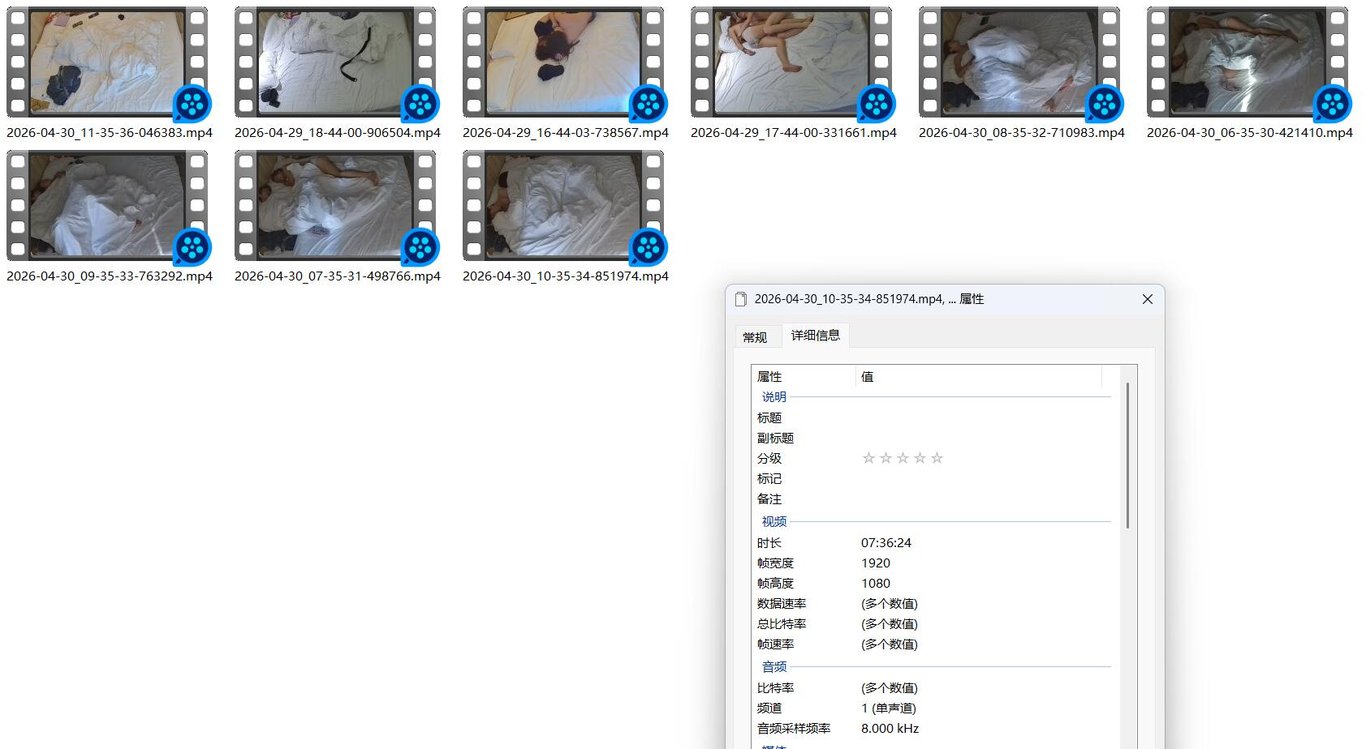Click file name 2026-04-29_18-44-00-906504.mp4
The height and width of the screenshot is (749, 1366).
coord(338,132)
